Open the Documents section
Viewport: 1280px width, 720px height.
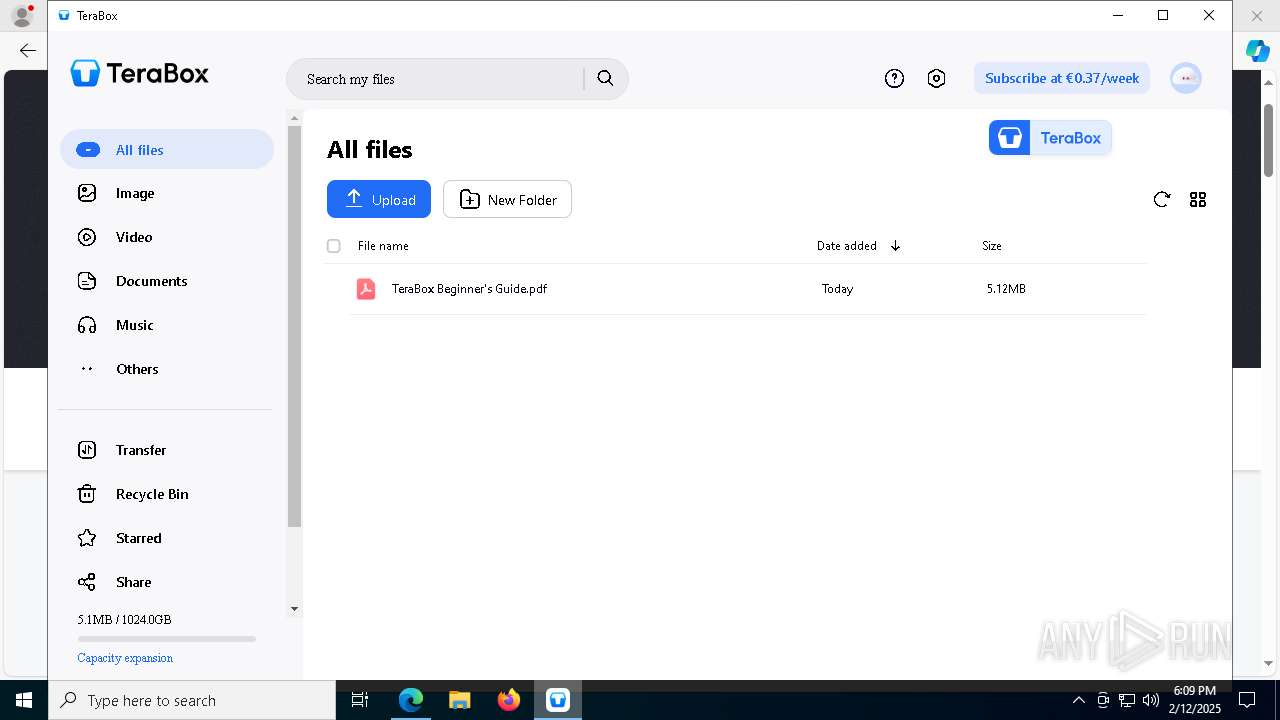click(167, 281)
